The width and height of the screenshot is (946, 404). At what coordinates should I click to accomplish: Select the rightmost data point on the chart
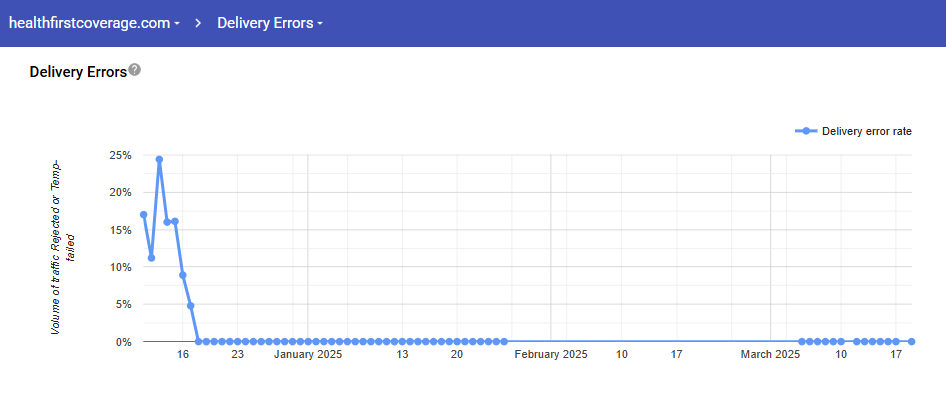tap(912, 342)
